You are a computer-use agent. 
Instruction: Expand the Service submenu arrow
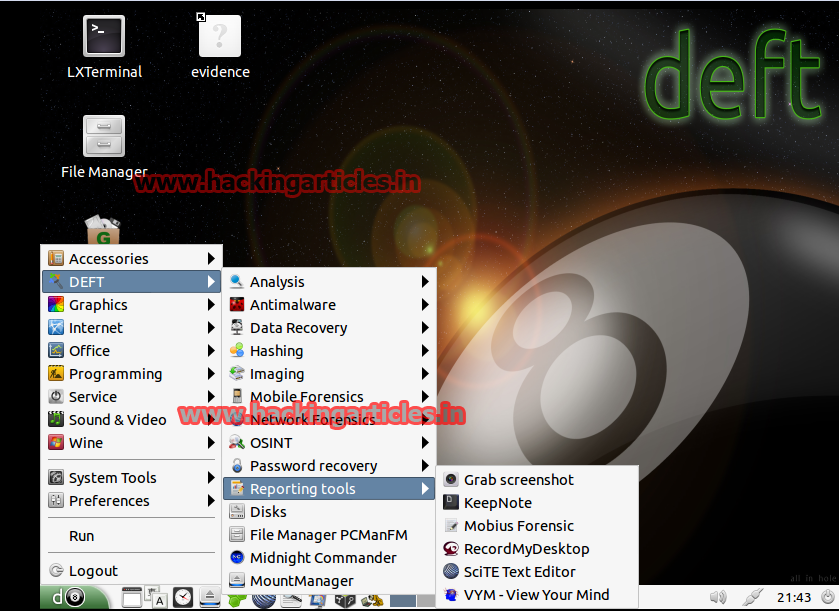pyautogui.click(x=211, y=396)
